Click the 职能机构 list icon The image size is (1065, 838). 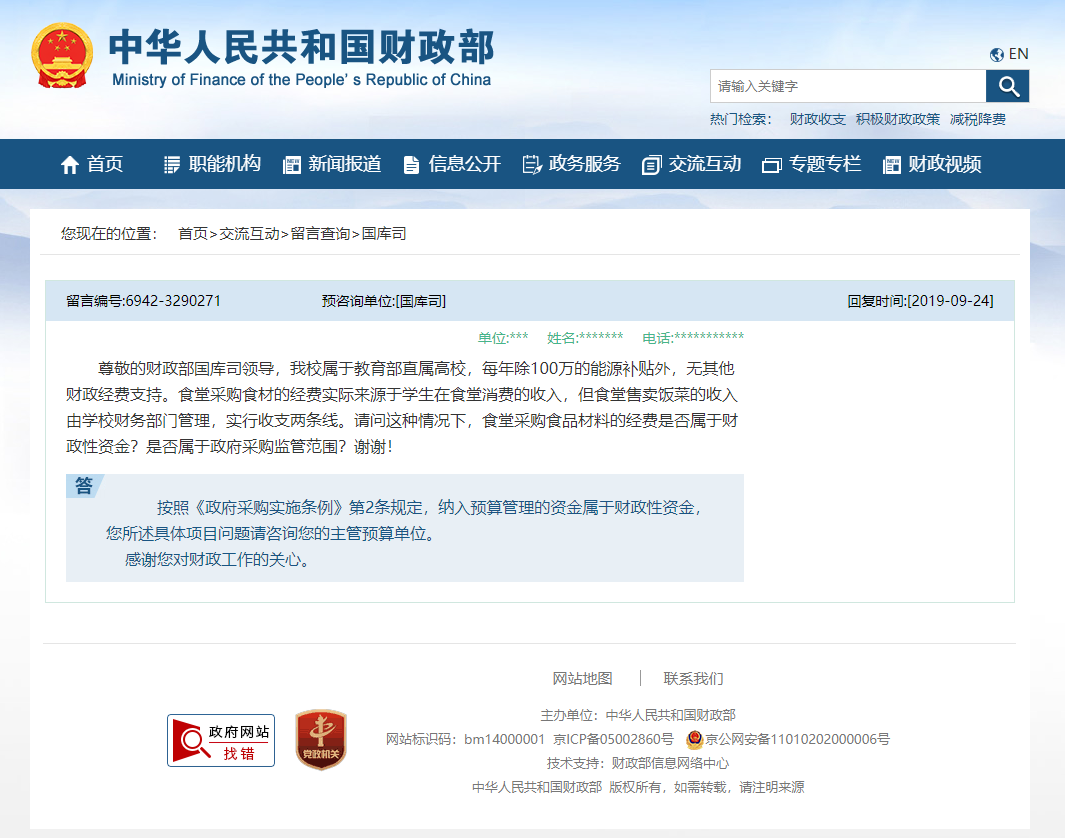click(x=172, y=164)
